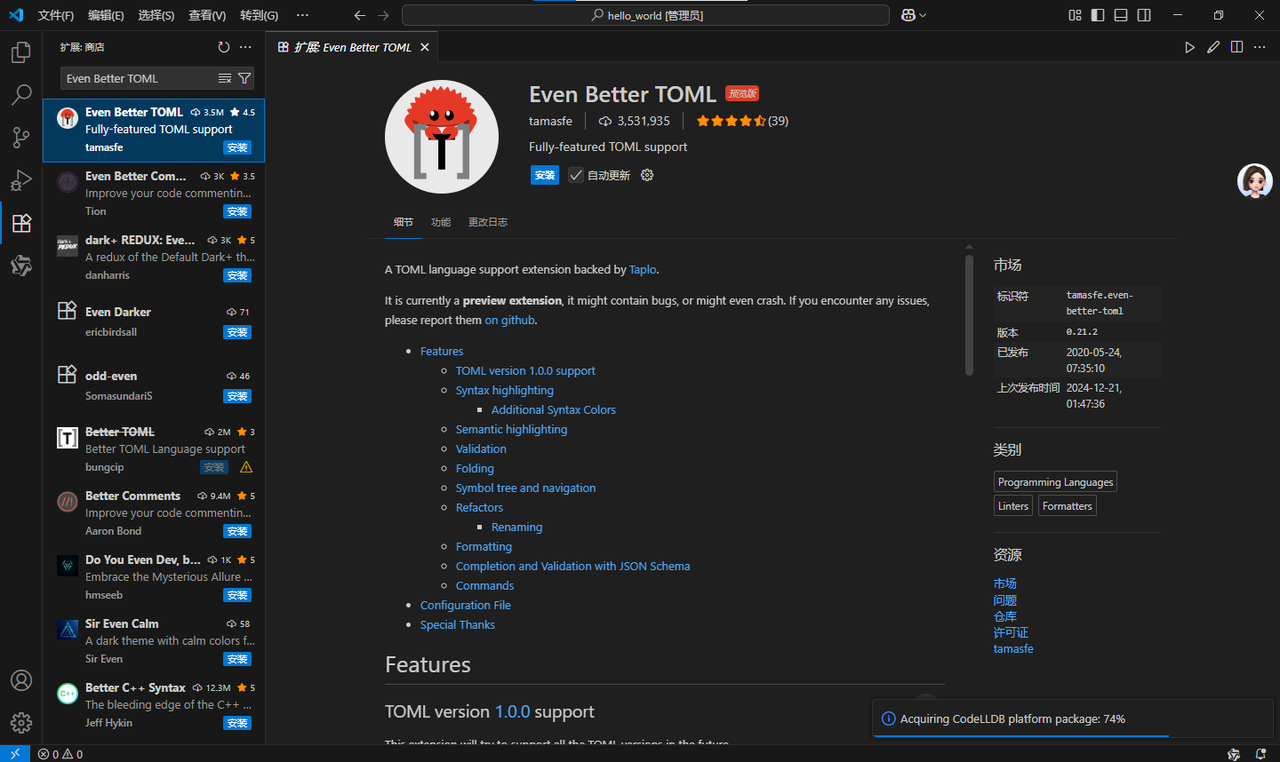Viewport: 1280px width, 762px height.
Task: Open the notifications bell in status bar
Action: [1262, 754]
